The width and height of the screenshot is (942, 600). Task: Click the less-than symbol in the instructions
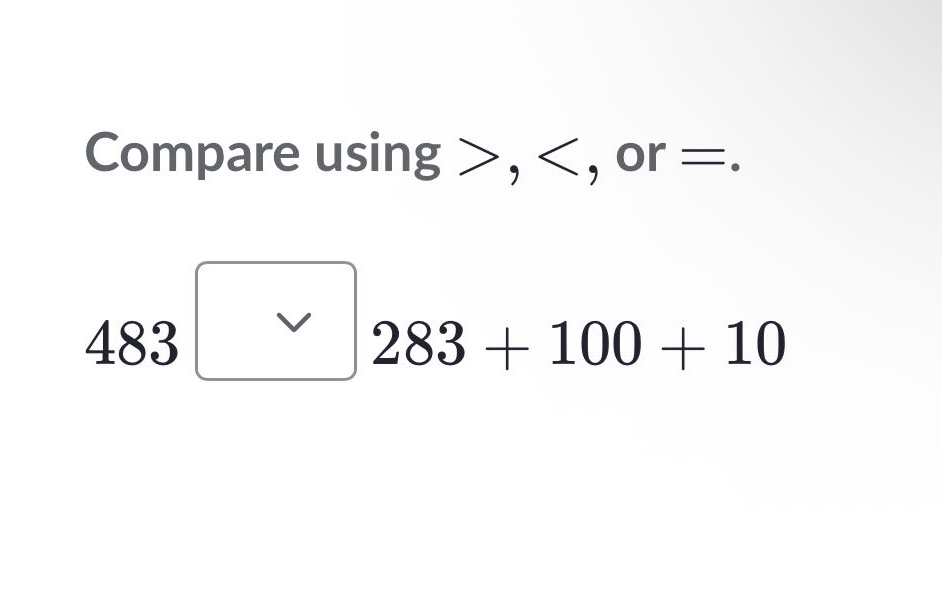tap(561, 155)
